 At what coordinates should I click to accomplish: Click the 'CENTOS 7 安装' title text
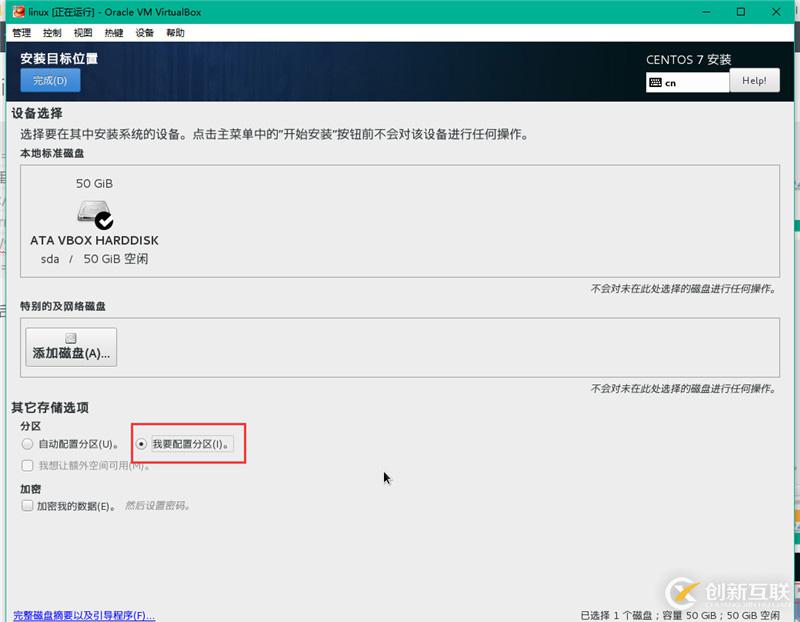tap(689, 60)
